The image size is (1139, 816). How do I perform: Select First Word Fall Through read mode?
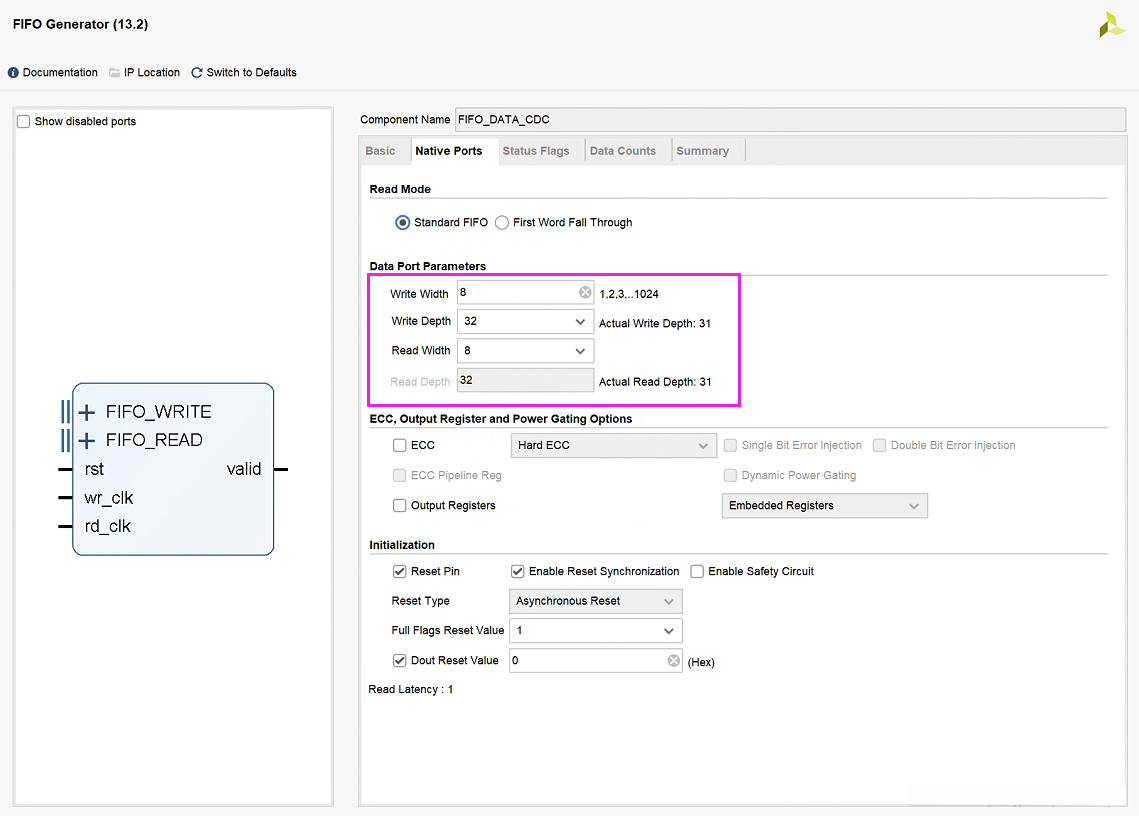click(x=502, y=223)
